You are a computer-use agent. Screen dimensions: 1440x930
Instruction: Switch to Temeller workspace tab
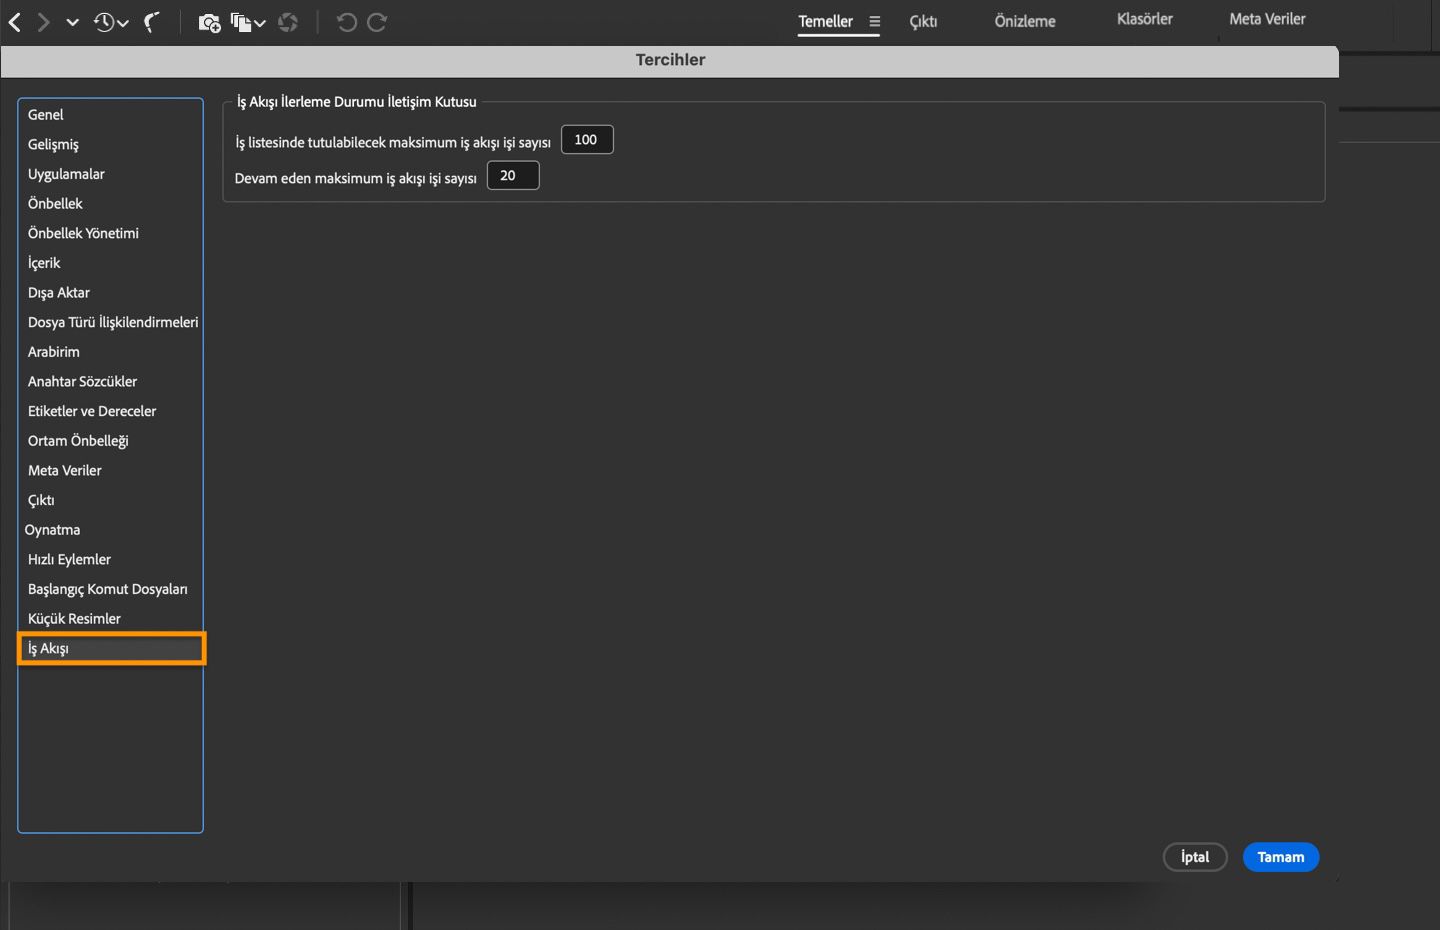click(825, 21)
